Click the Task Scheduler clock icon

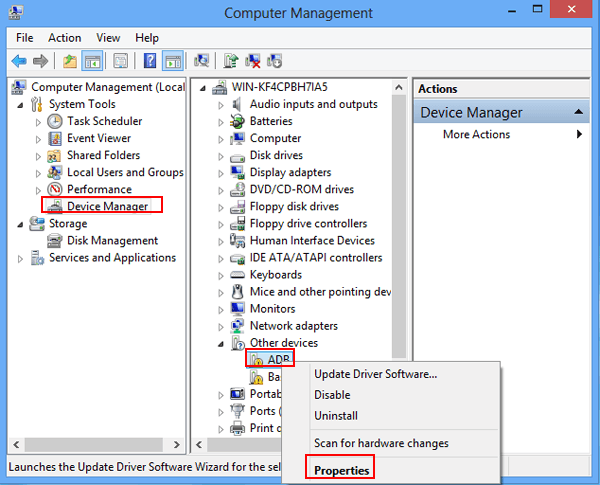pyautogui.click(x=55, y=121)
